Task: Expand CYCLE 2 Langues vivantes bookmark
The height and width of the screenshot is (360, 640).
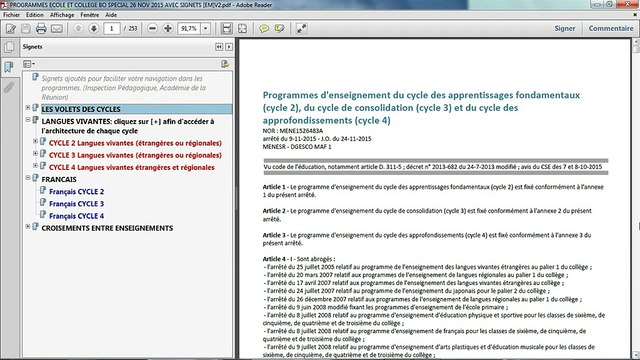Action: [x=36, y=141]
